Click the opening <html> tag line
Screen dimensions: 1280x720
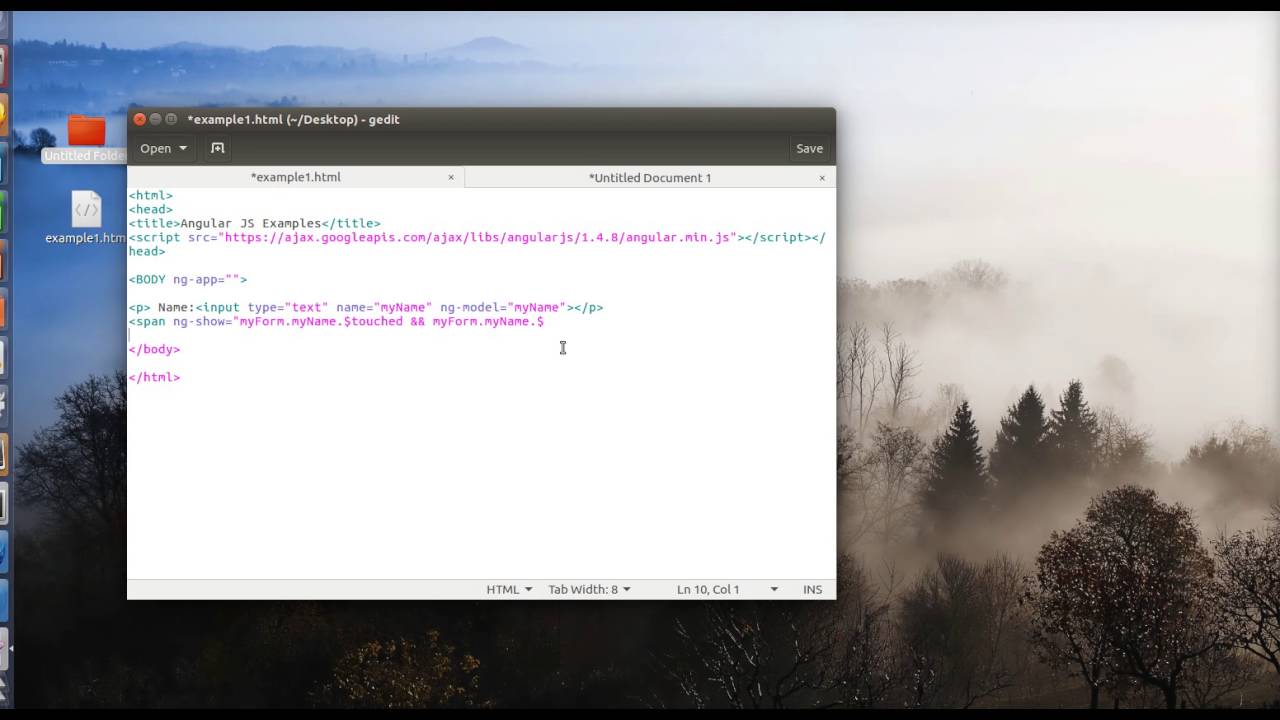click(151, 195)
